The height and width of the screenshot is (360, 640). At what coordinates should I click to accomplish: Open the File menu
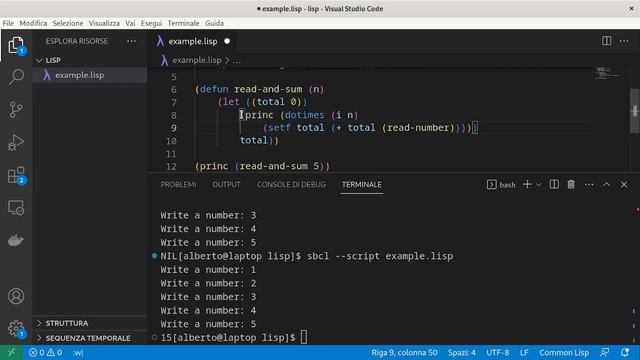coord(8,23)
